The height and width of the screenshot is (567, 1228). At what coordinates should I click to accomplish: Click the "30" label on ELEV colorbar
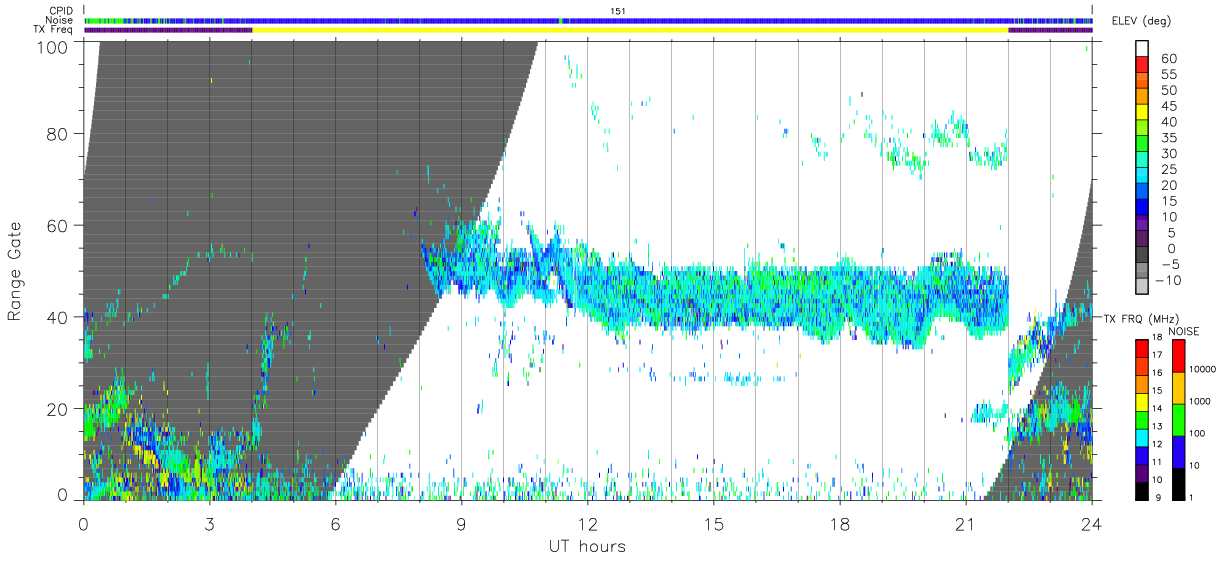pos(1168,154)
